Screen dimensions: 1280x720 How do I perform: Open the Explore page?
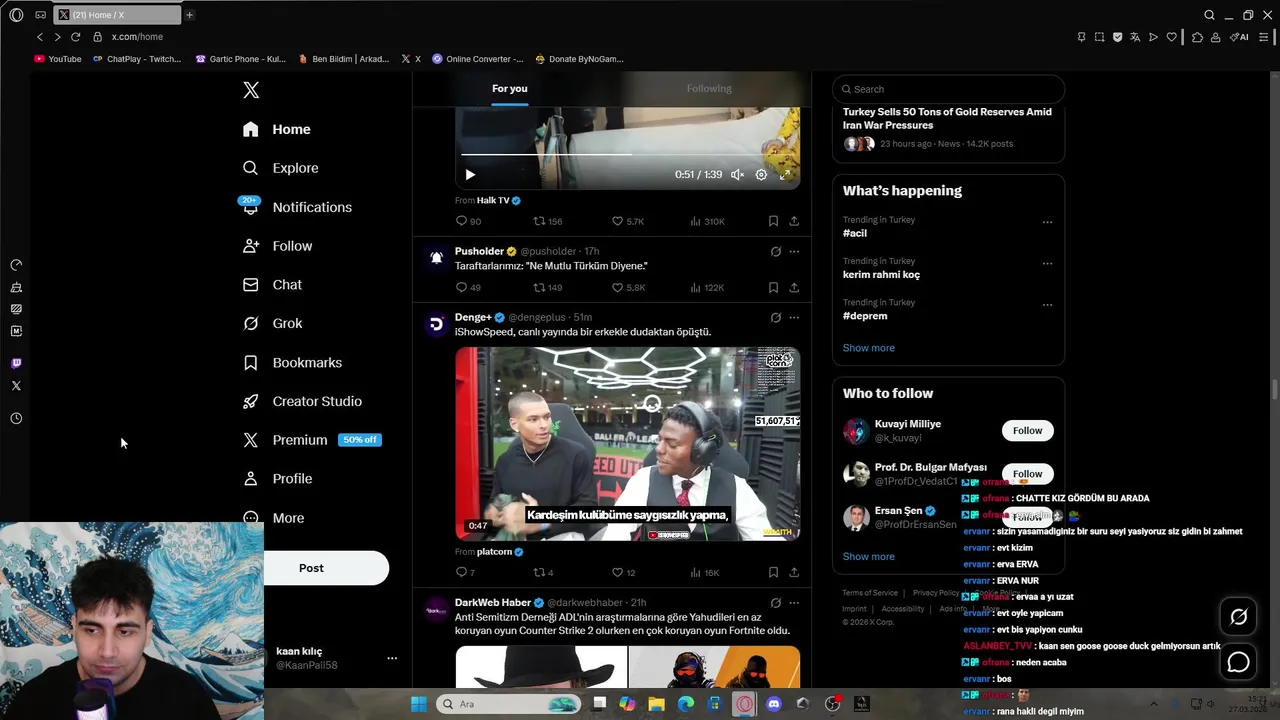point(281,168)
